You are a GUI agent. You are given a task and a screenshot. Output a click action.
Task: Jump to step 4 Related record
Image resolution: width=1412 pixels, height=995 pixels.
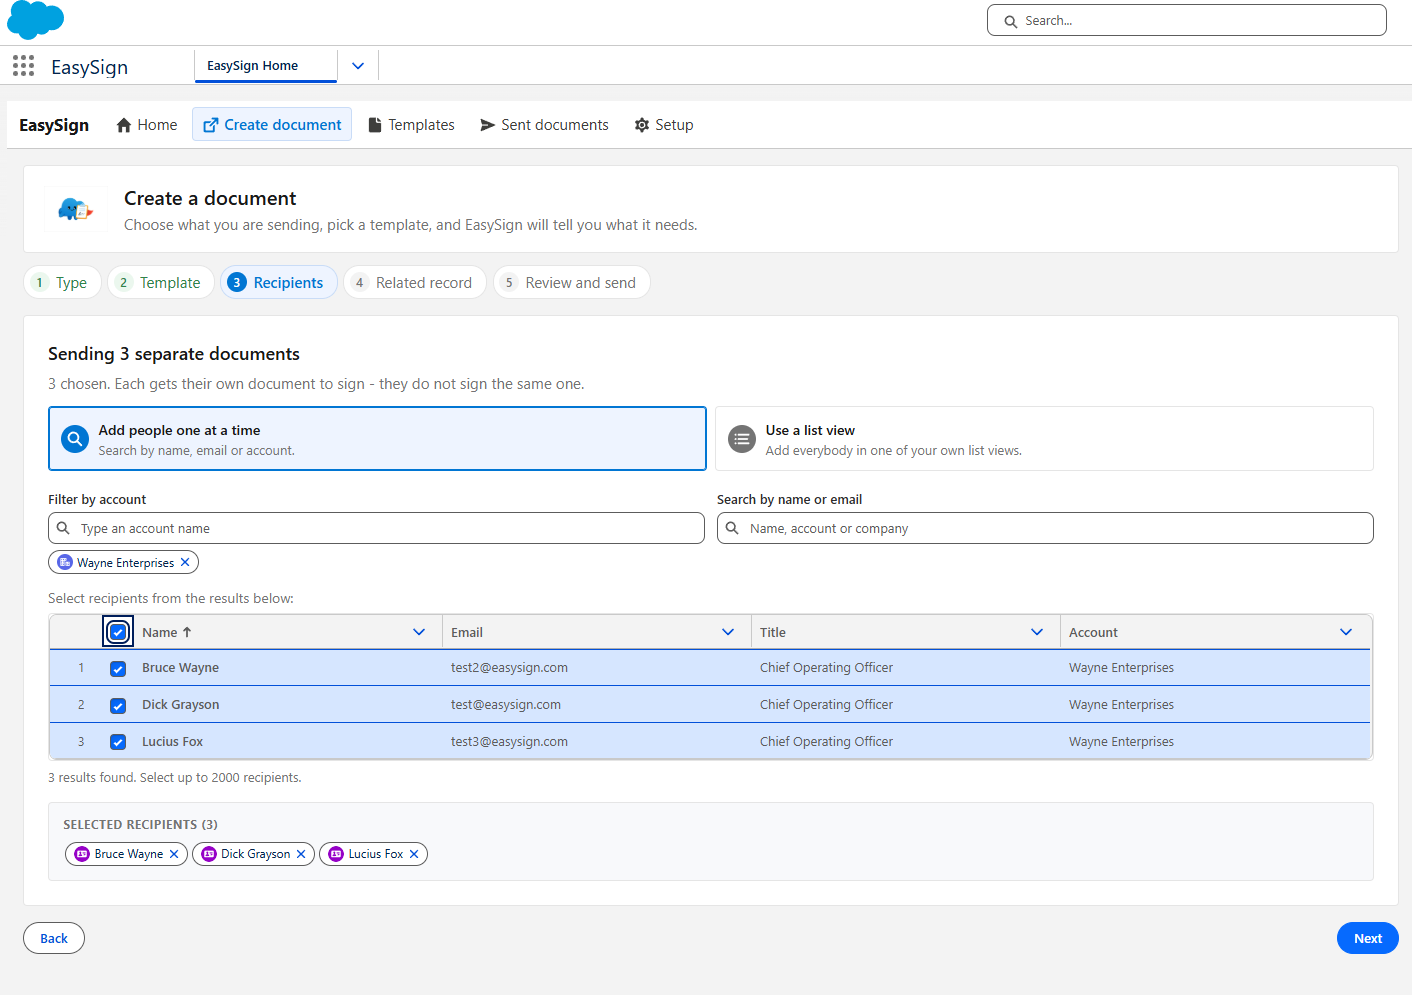coord(415,282)
